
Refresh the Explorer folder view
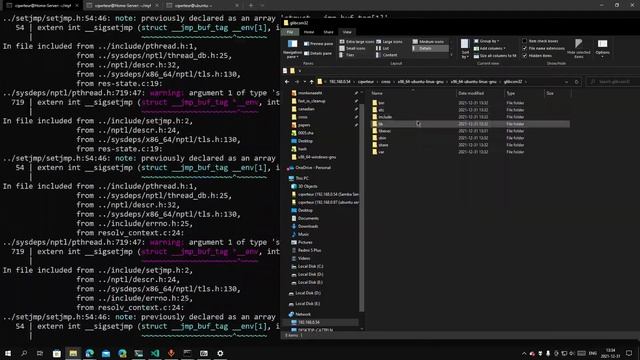(x=576, y=82)
